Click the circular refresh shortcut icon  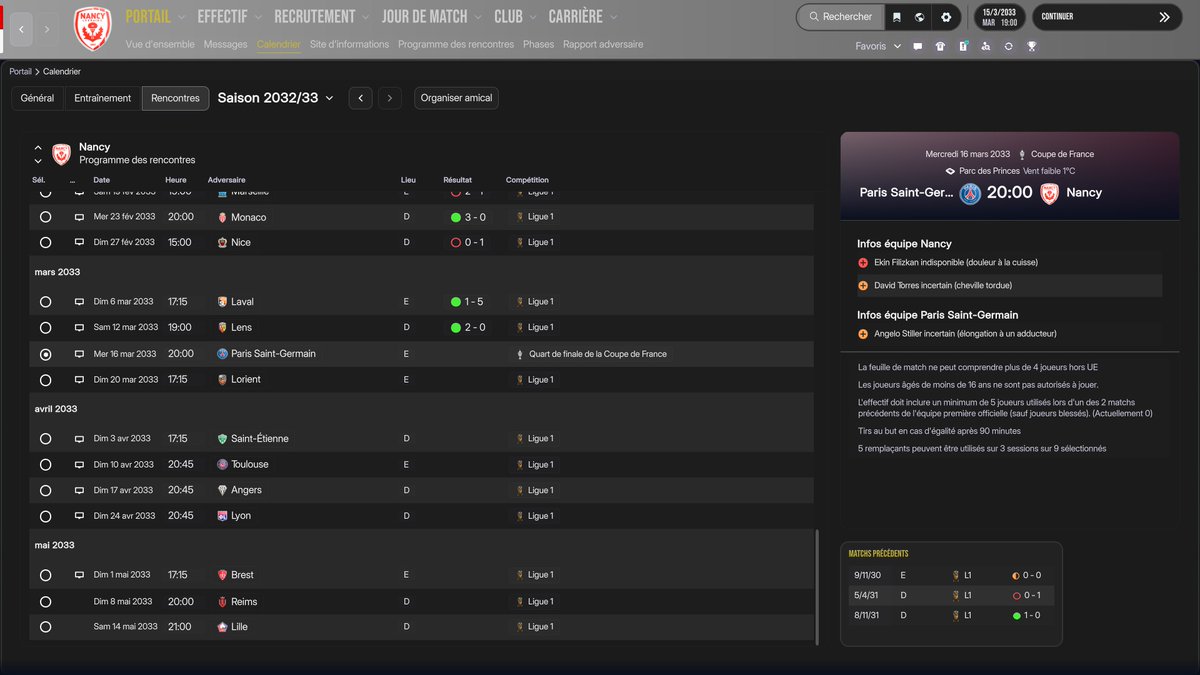(1009, 46)
